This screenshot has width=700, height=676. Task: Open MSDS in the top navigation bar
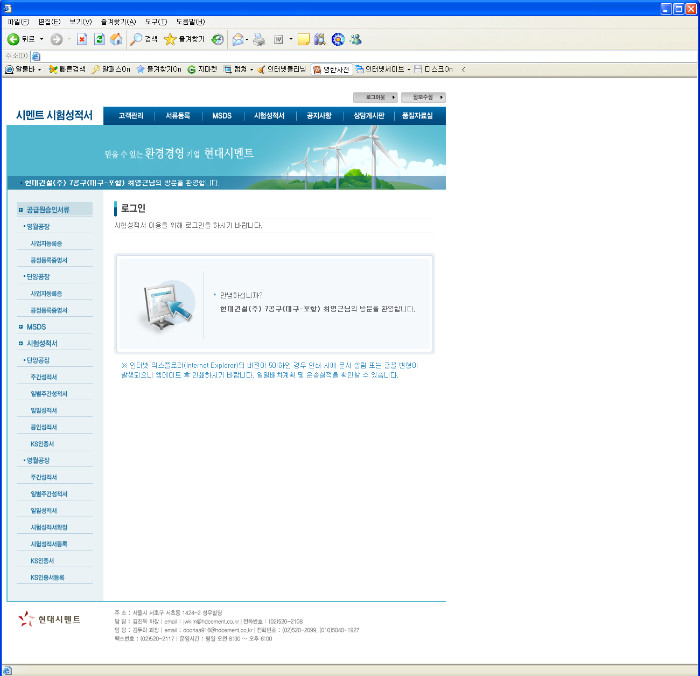222,116
